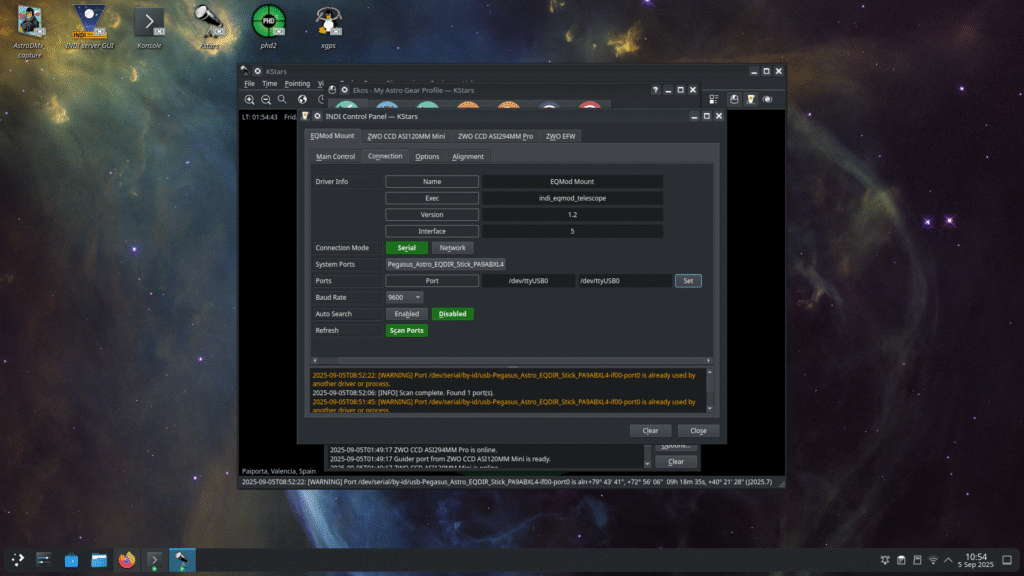
Task: Open kstars desktop shortcut
Action: tap(209, 27)
